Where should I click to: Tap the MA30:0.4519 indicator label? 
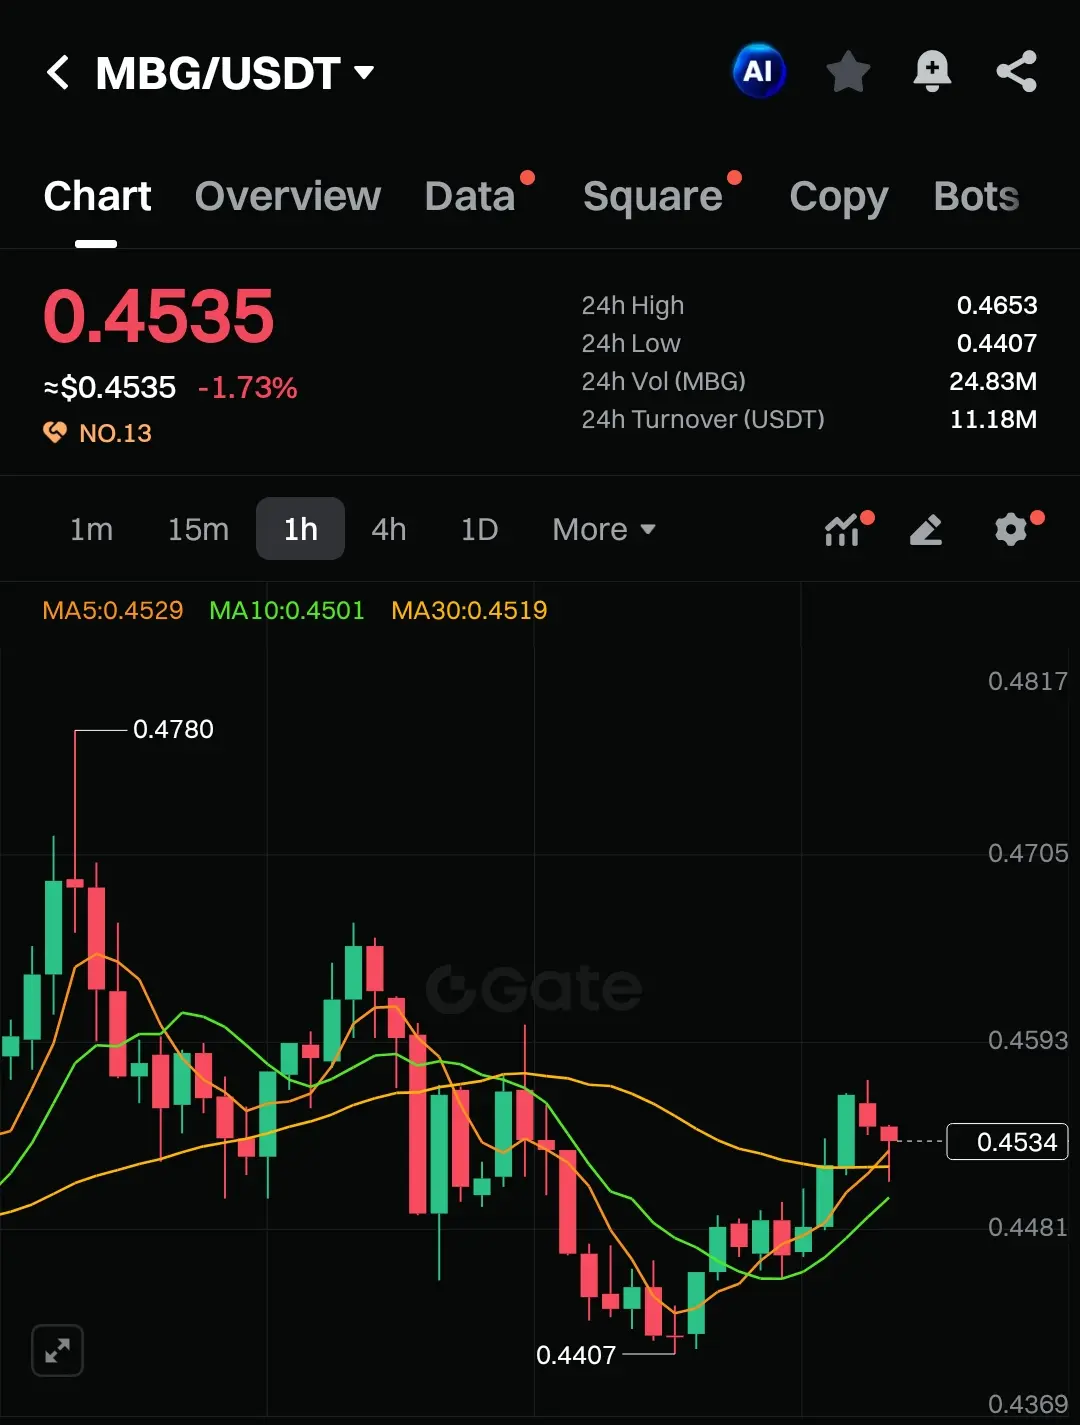point(469,610)
